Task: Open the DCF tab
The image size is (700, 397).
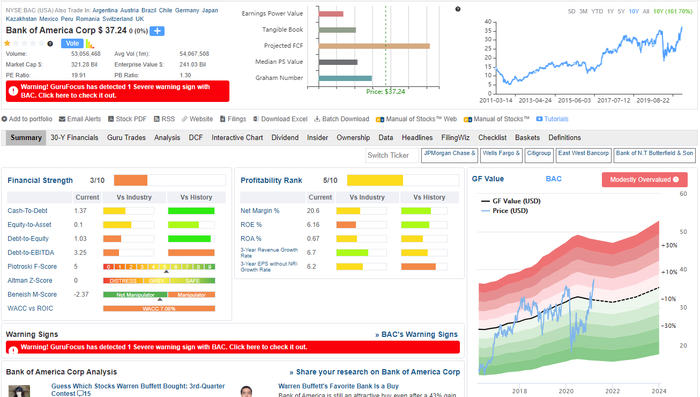Action: (196, 138)
